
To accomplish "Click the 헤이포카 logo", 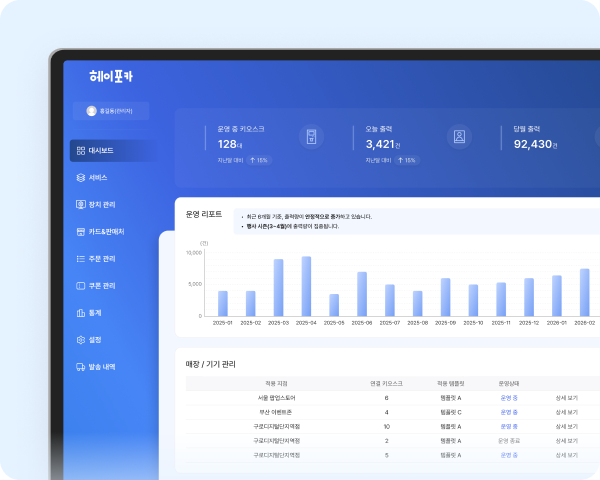I will click(111, 76).
